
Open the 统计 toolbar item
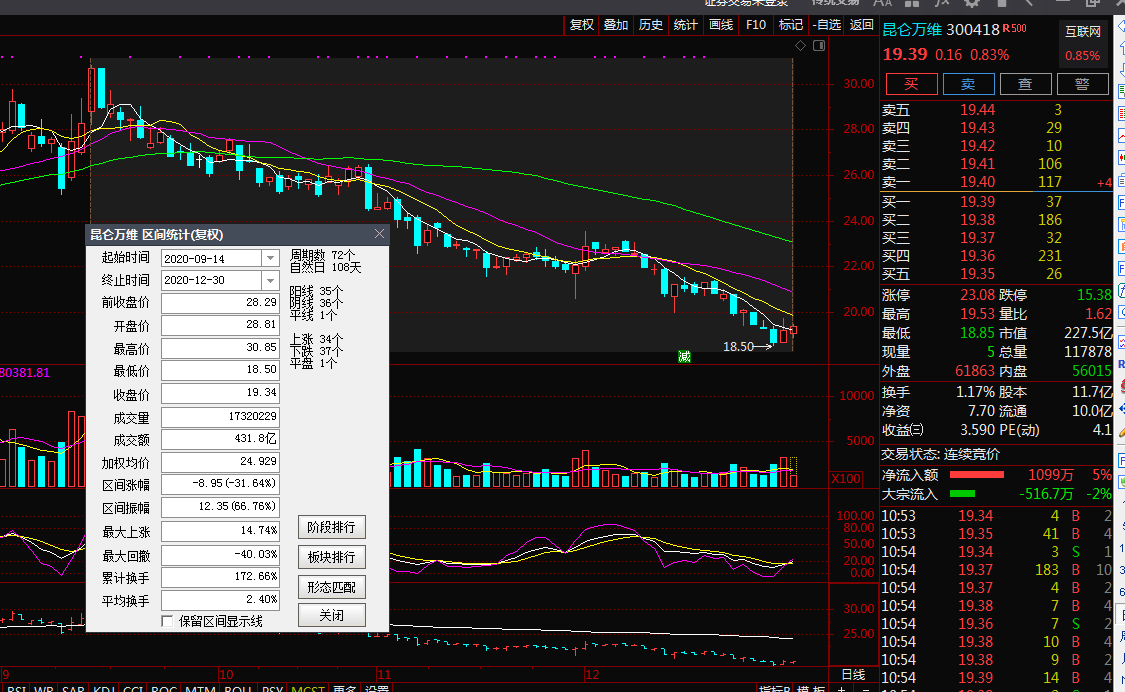[x=685, y=25]
